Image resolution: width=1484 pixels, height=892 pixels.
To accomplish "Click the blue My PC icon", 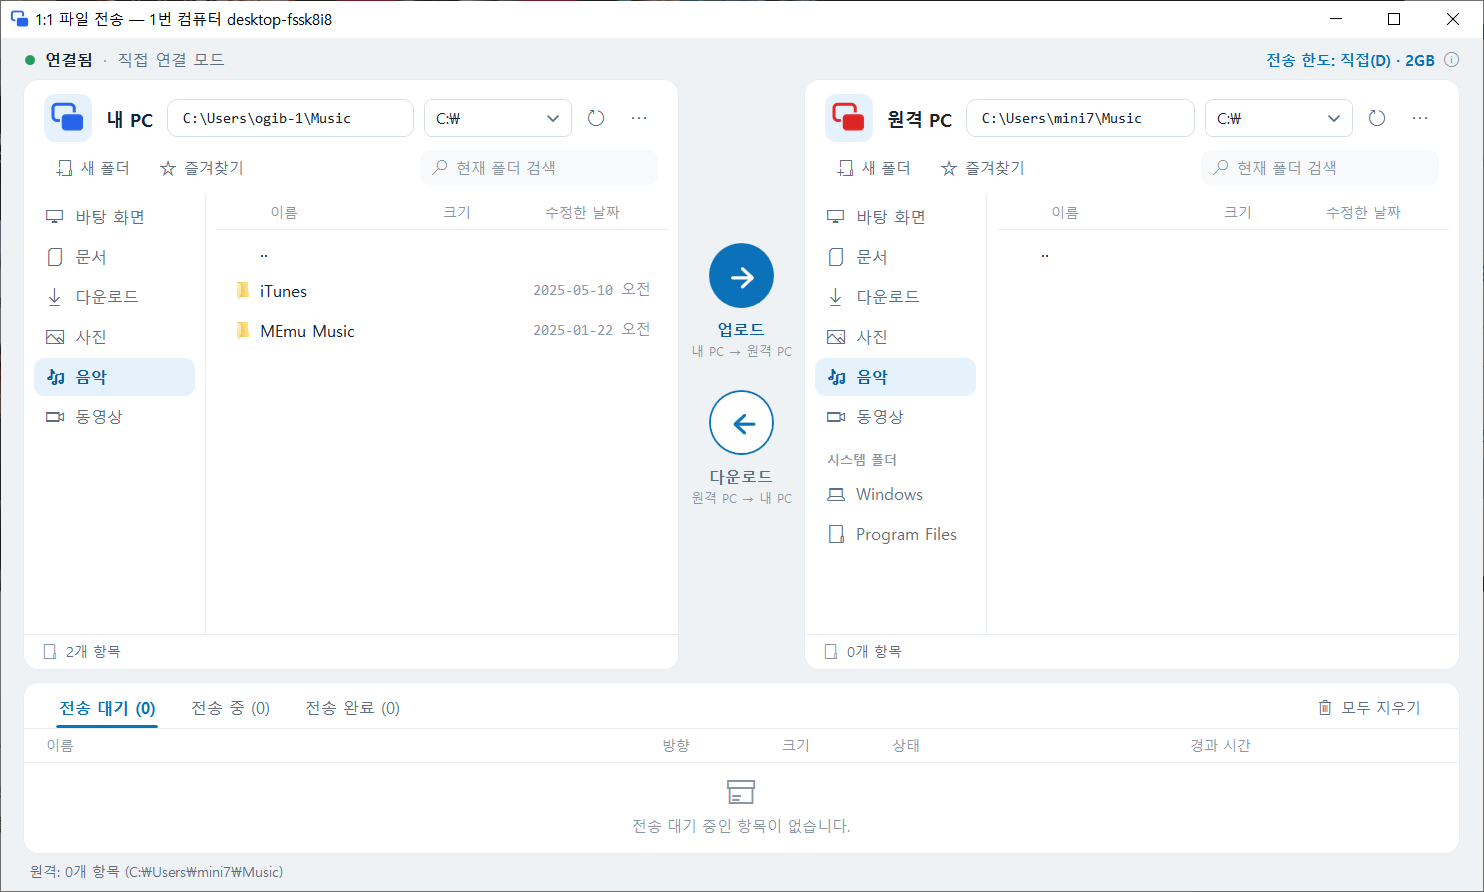I will click(68, 118).
